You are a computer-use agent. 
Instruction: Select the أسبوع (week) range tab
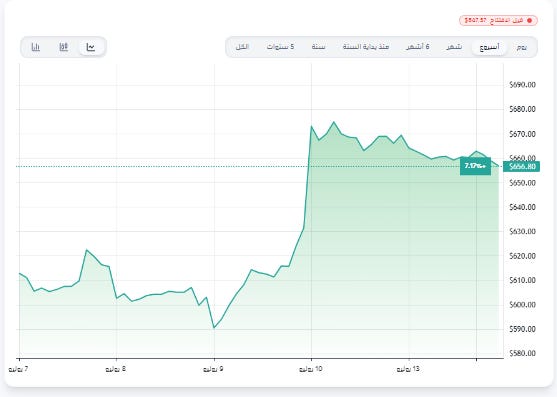point(489,47)
